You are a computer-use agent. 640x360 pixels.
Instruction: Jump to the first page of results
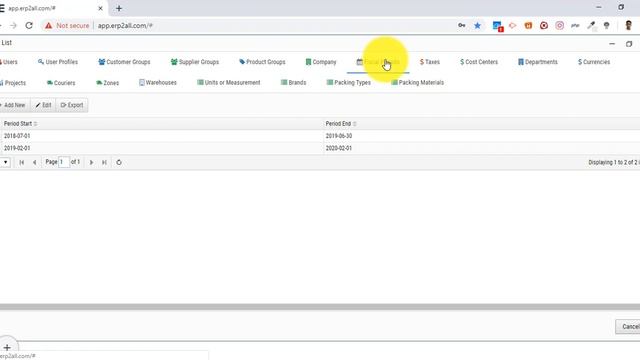pos(22,162)
